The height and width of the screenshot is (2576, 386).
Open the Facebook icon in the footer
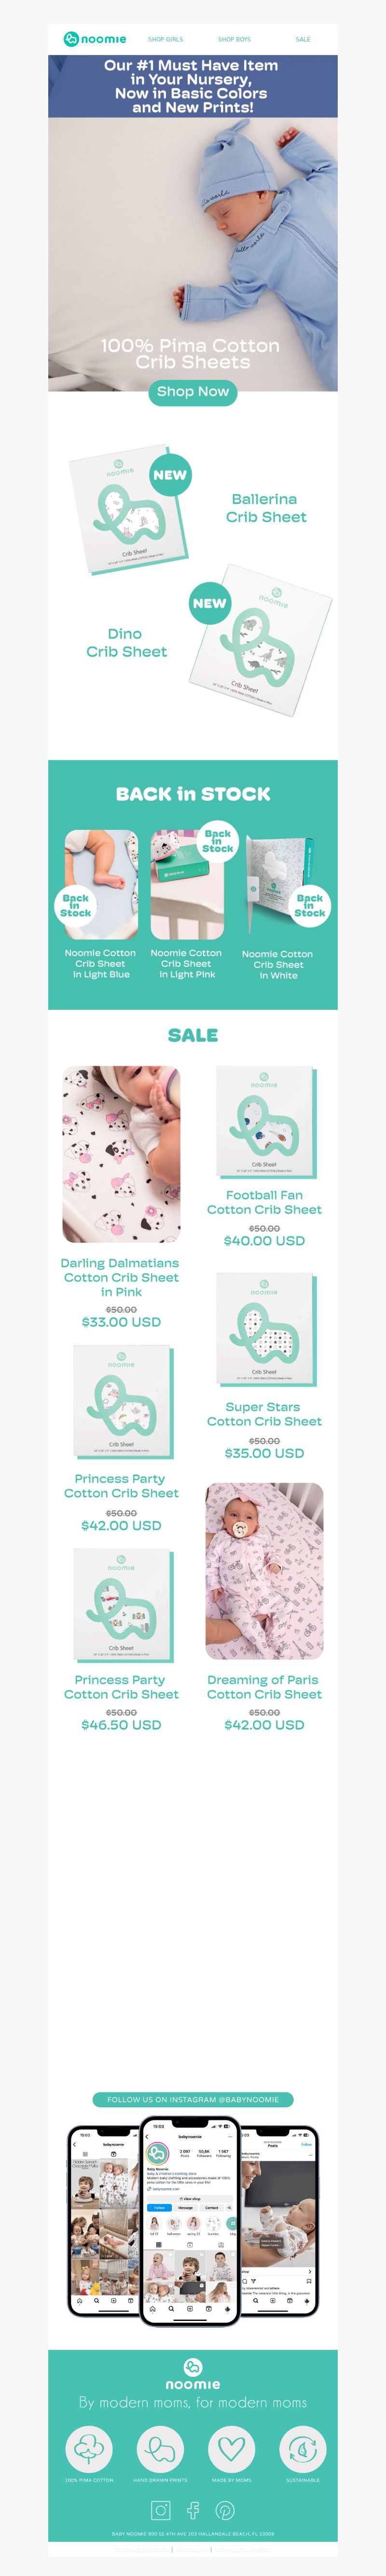[193, 2510]
